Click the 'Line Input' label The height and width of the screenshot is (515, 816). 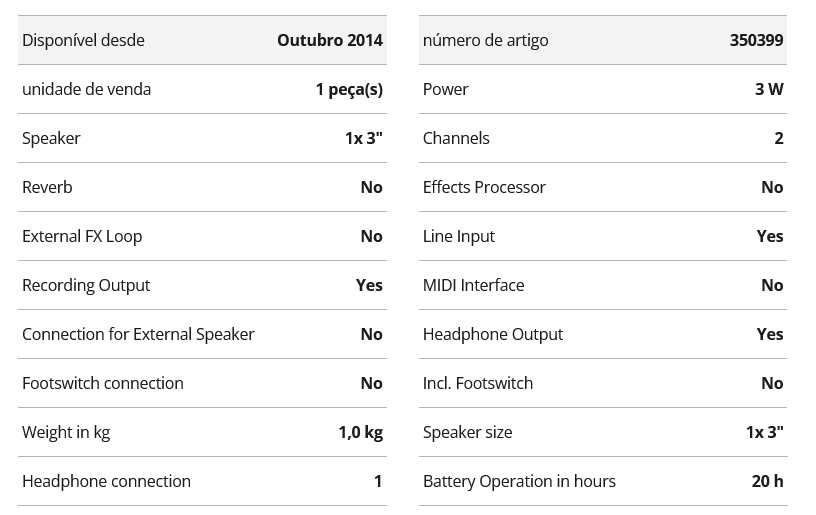(459, 236)
